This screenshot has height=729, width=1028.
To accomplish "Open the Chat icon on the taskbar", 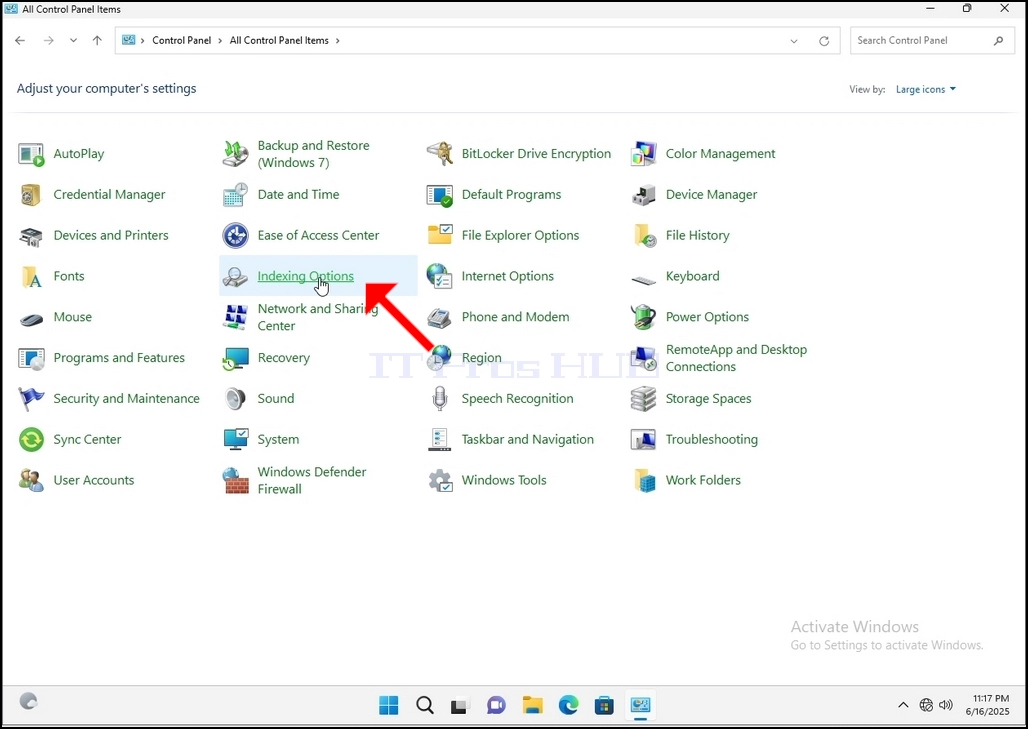I will click(496, 705).
